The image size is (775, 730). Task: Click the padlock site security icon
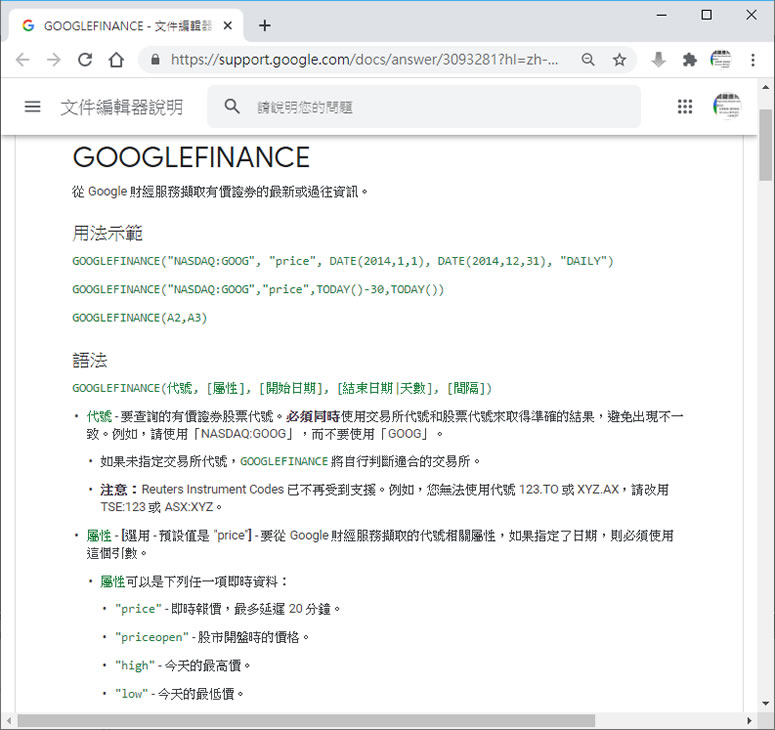pyautogui.click(x=155, y=60)
